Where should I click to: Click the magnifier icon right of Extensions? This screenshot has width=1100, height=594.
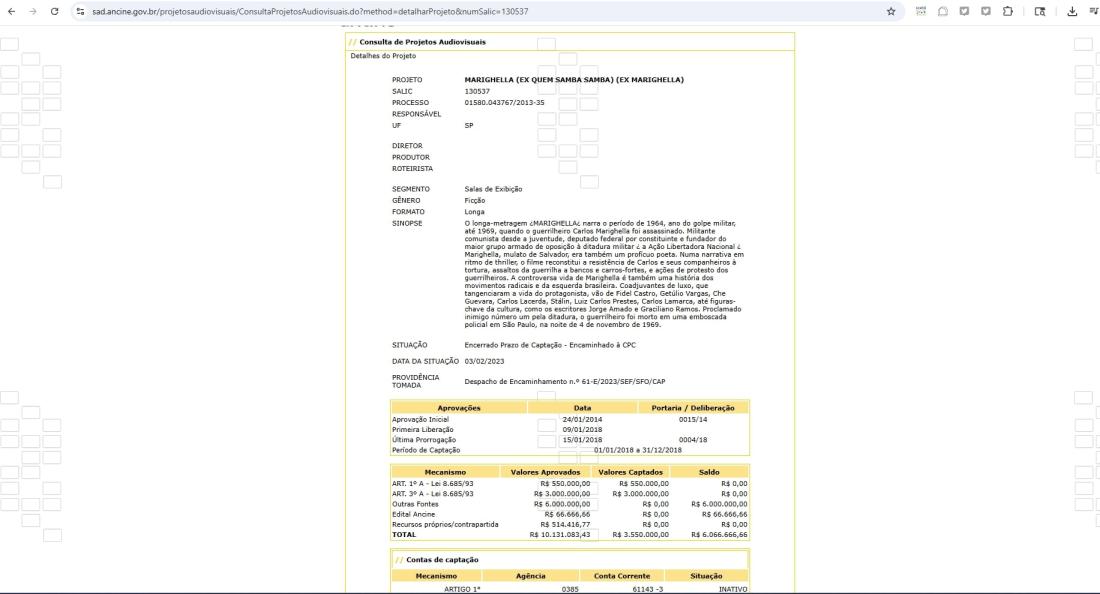(x=1040, y=10)
